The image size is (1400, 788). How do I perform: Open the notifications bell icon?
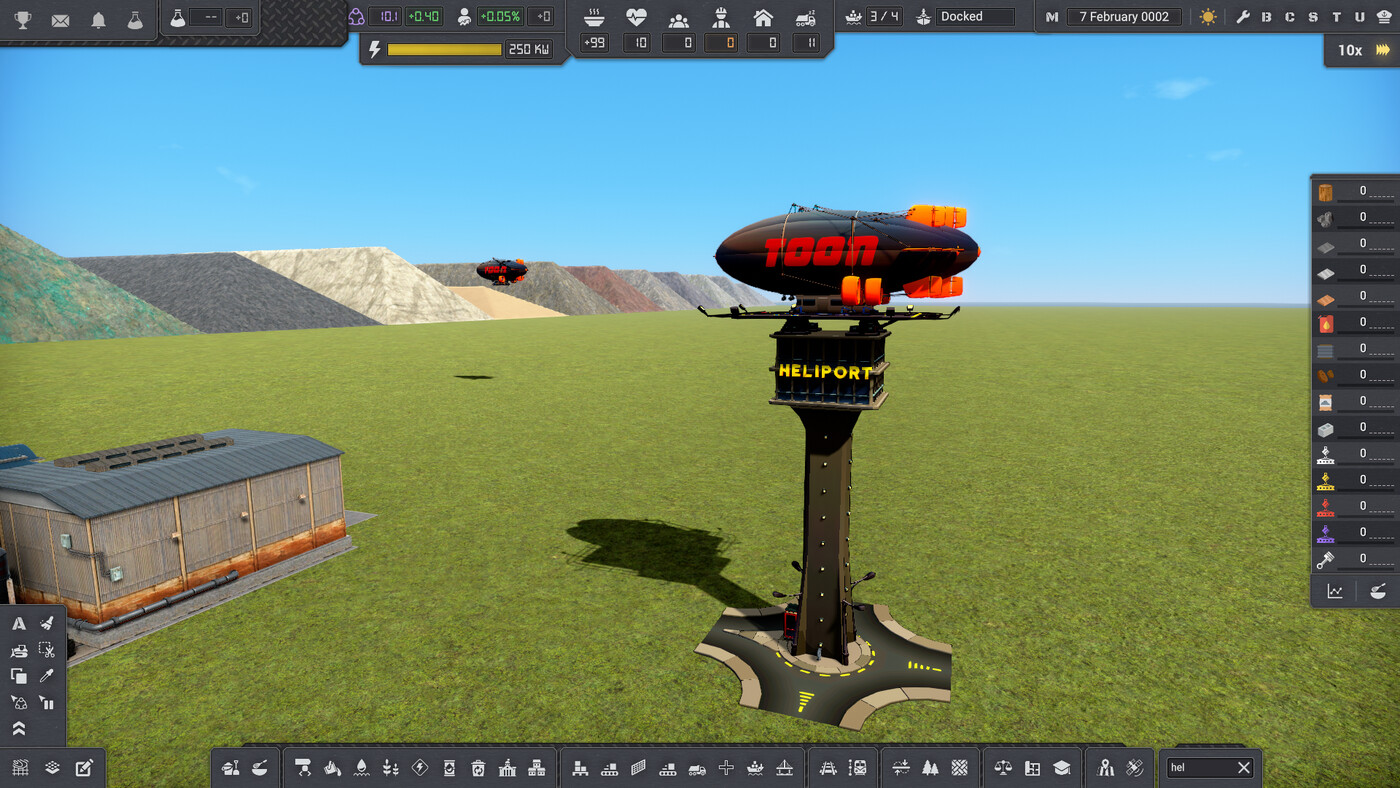(98, 19)
